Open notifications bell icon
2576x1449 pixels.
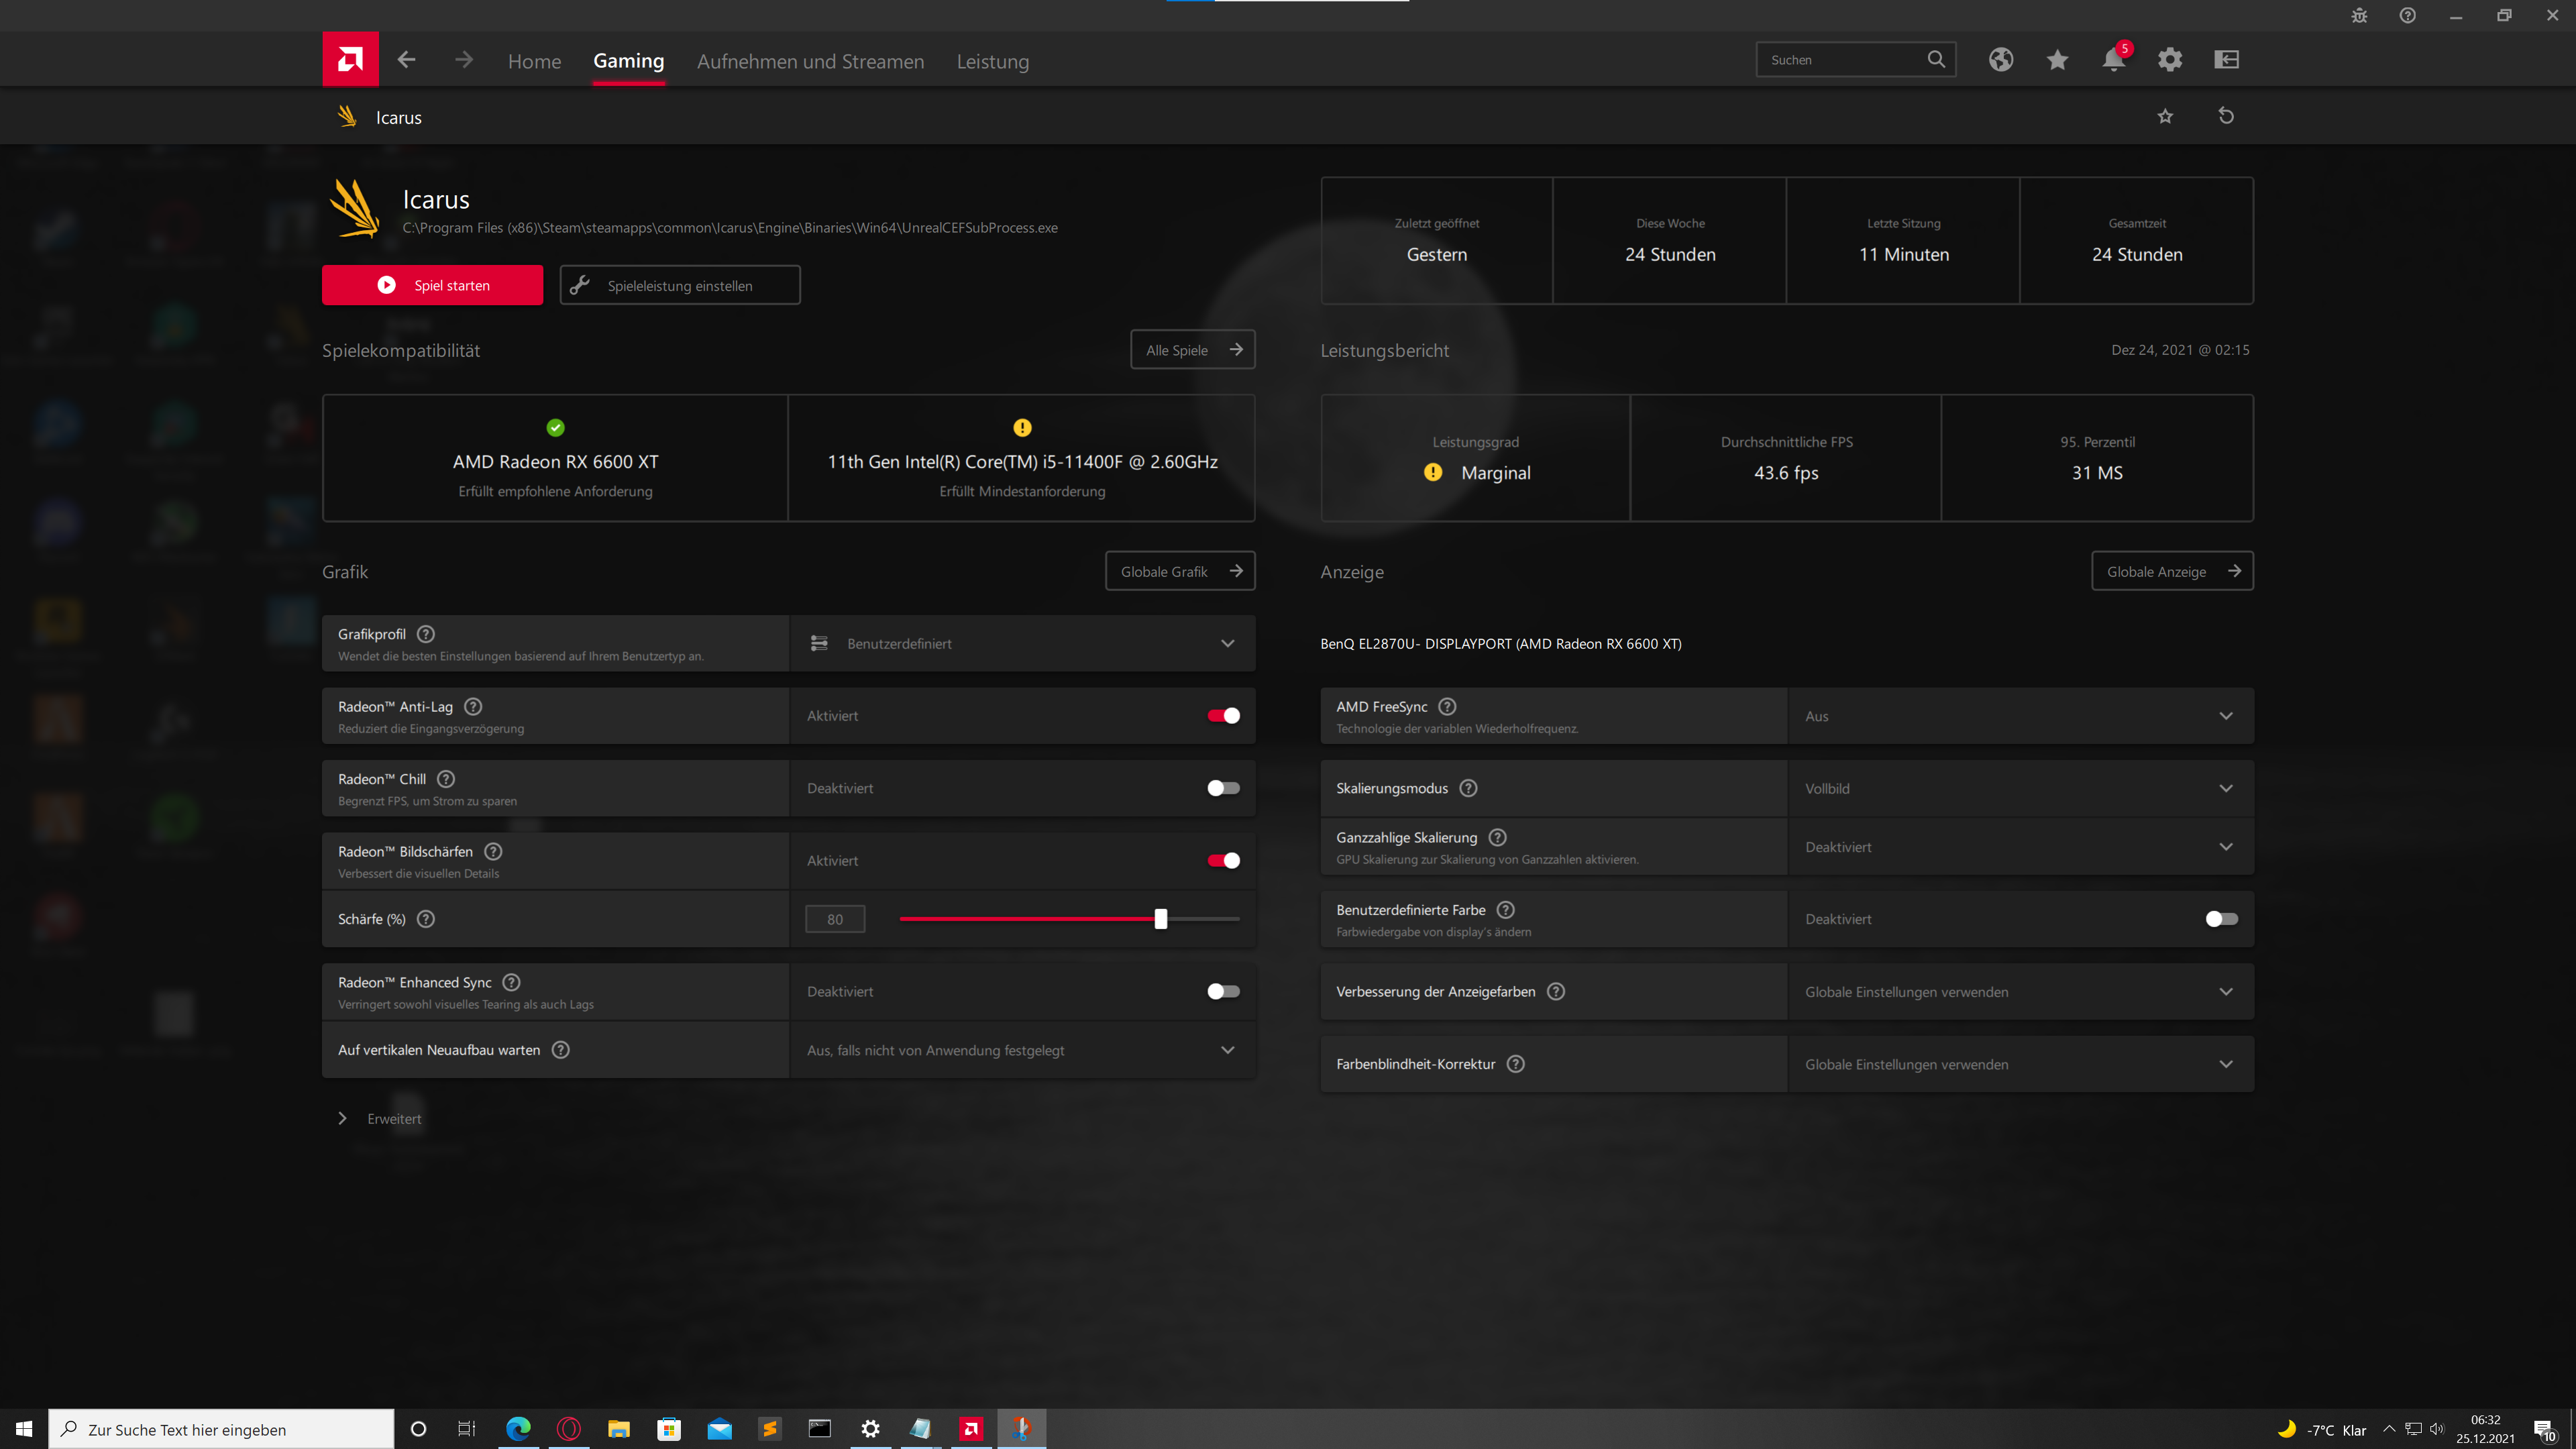[x=2113, y=60]
